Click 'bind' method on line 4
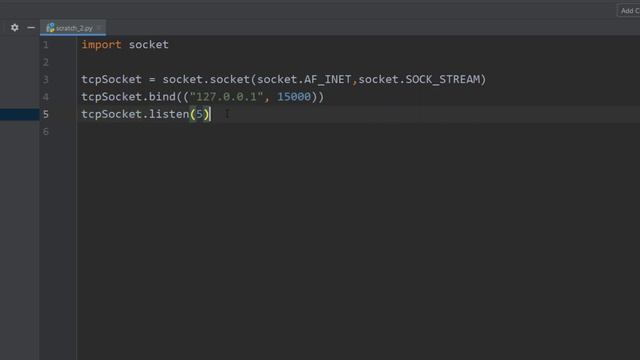The height and width of the screenshot is (360, 640). tap(162, 97)
